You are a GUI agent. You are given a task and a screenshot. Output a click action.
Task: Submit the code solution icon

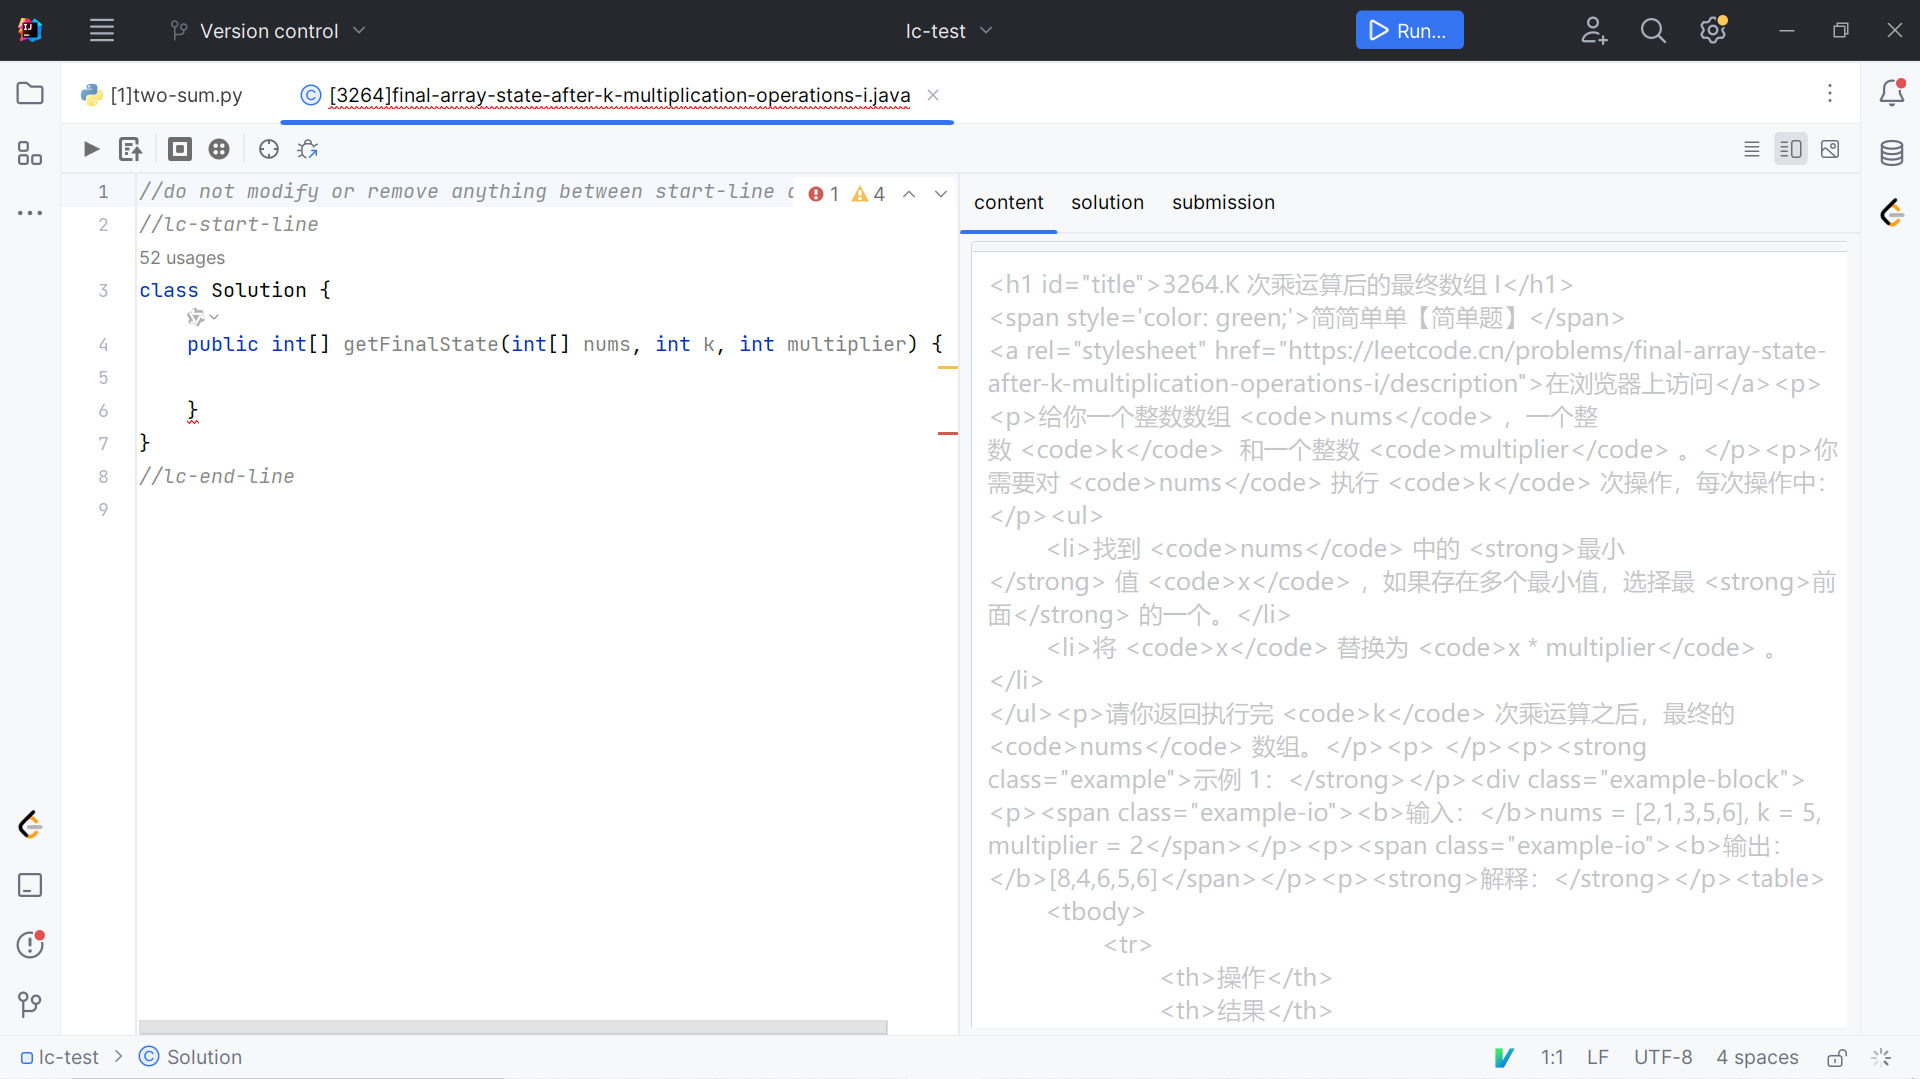pyautogui.click(x=130, y=149)
